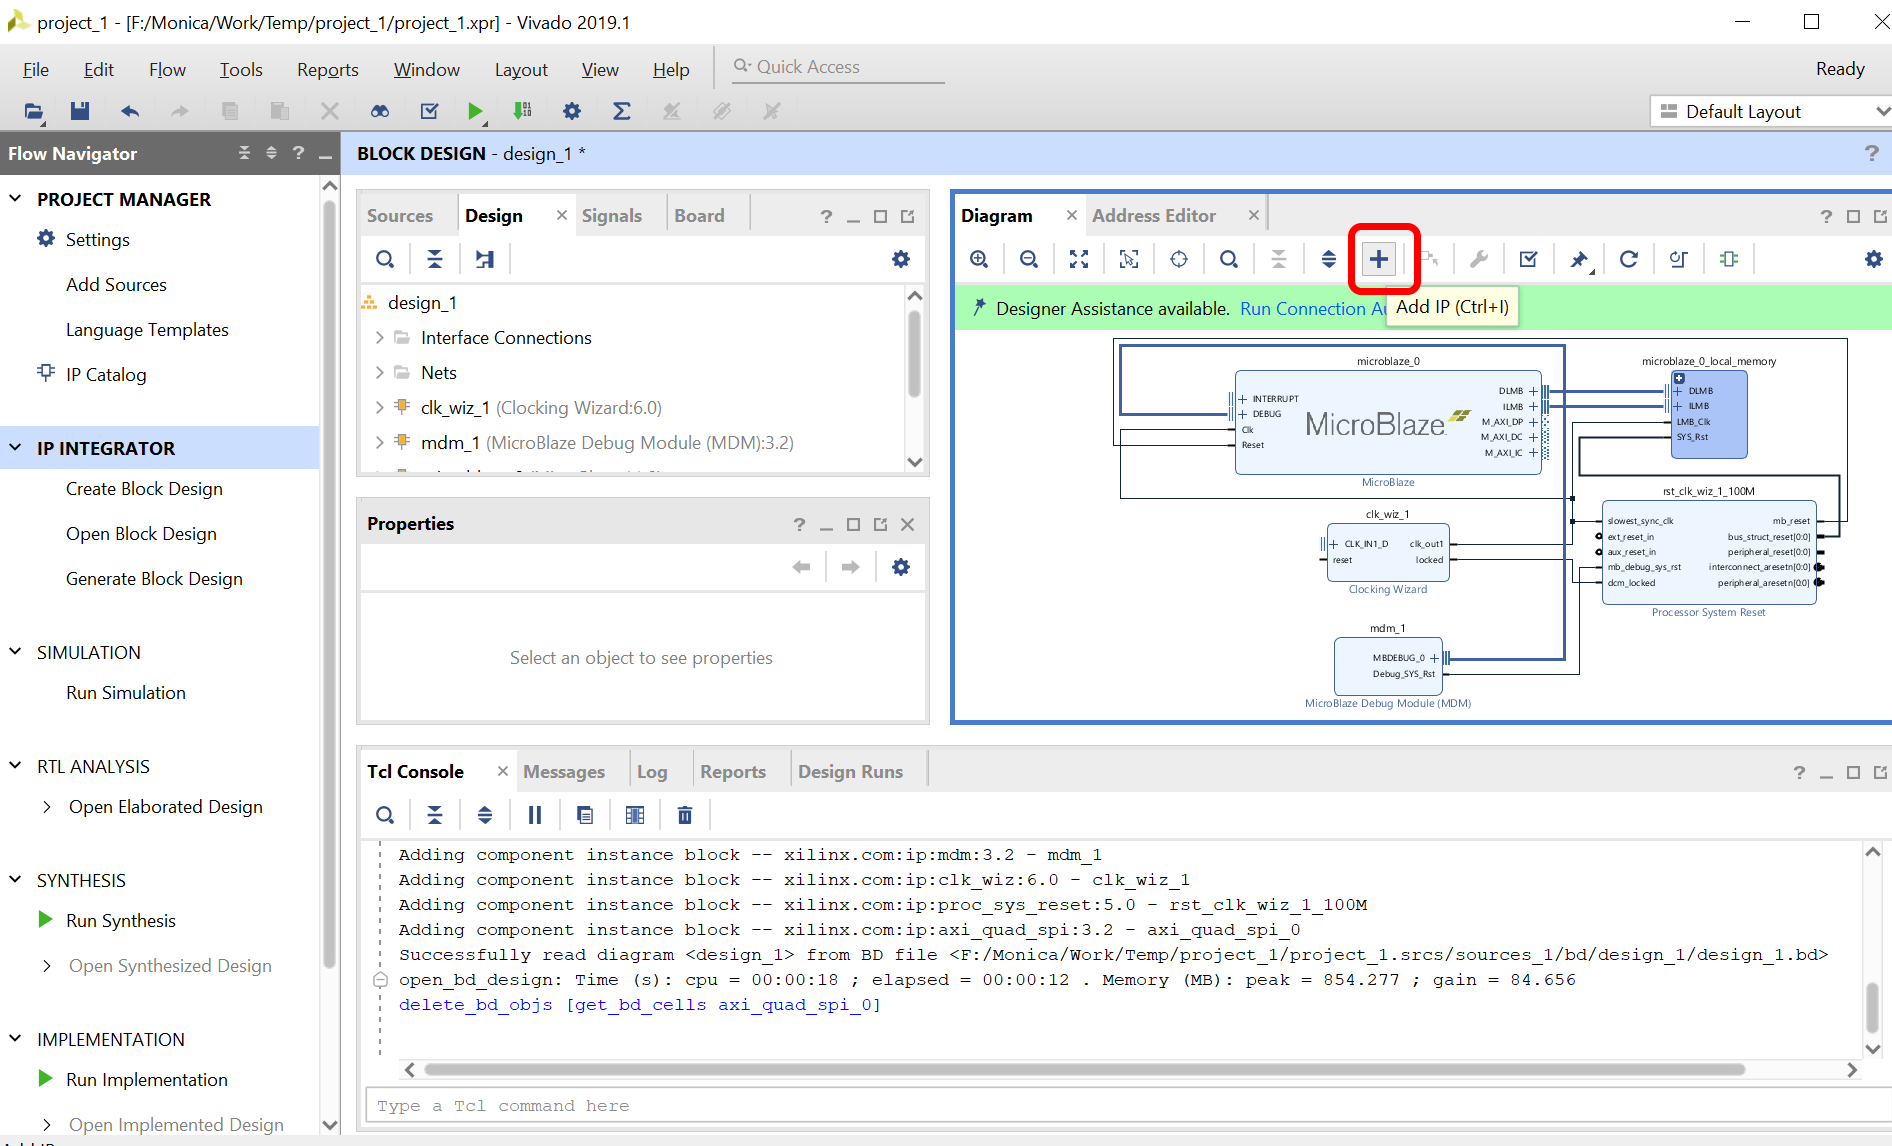The image size is (1892, 1146).
Task: Click Create Block Design
Action: (144, 489)
